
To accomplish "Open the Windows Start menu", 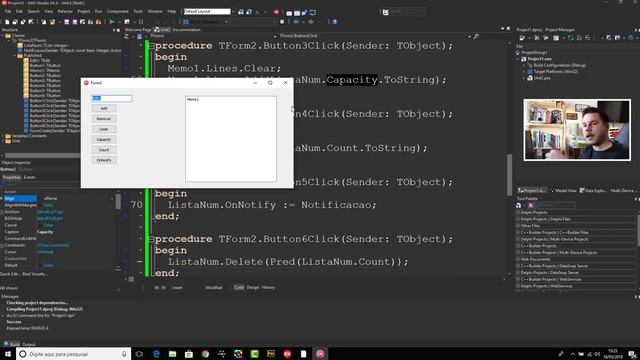I will [x=8, y=354].
